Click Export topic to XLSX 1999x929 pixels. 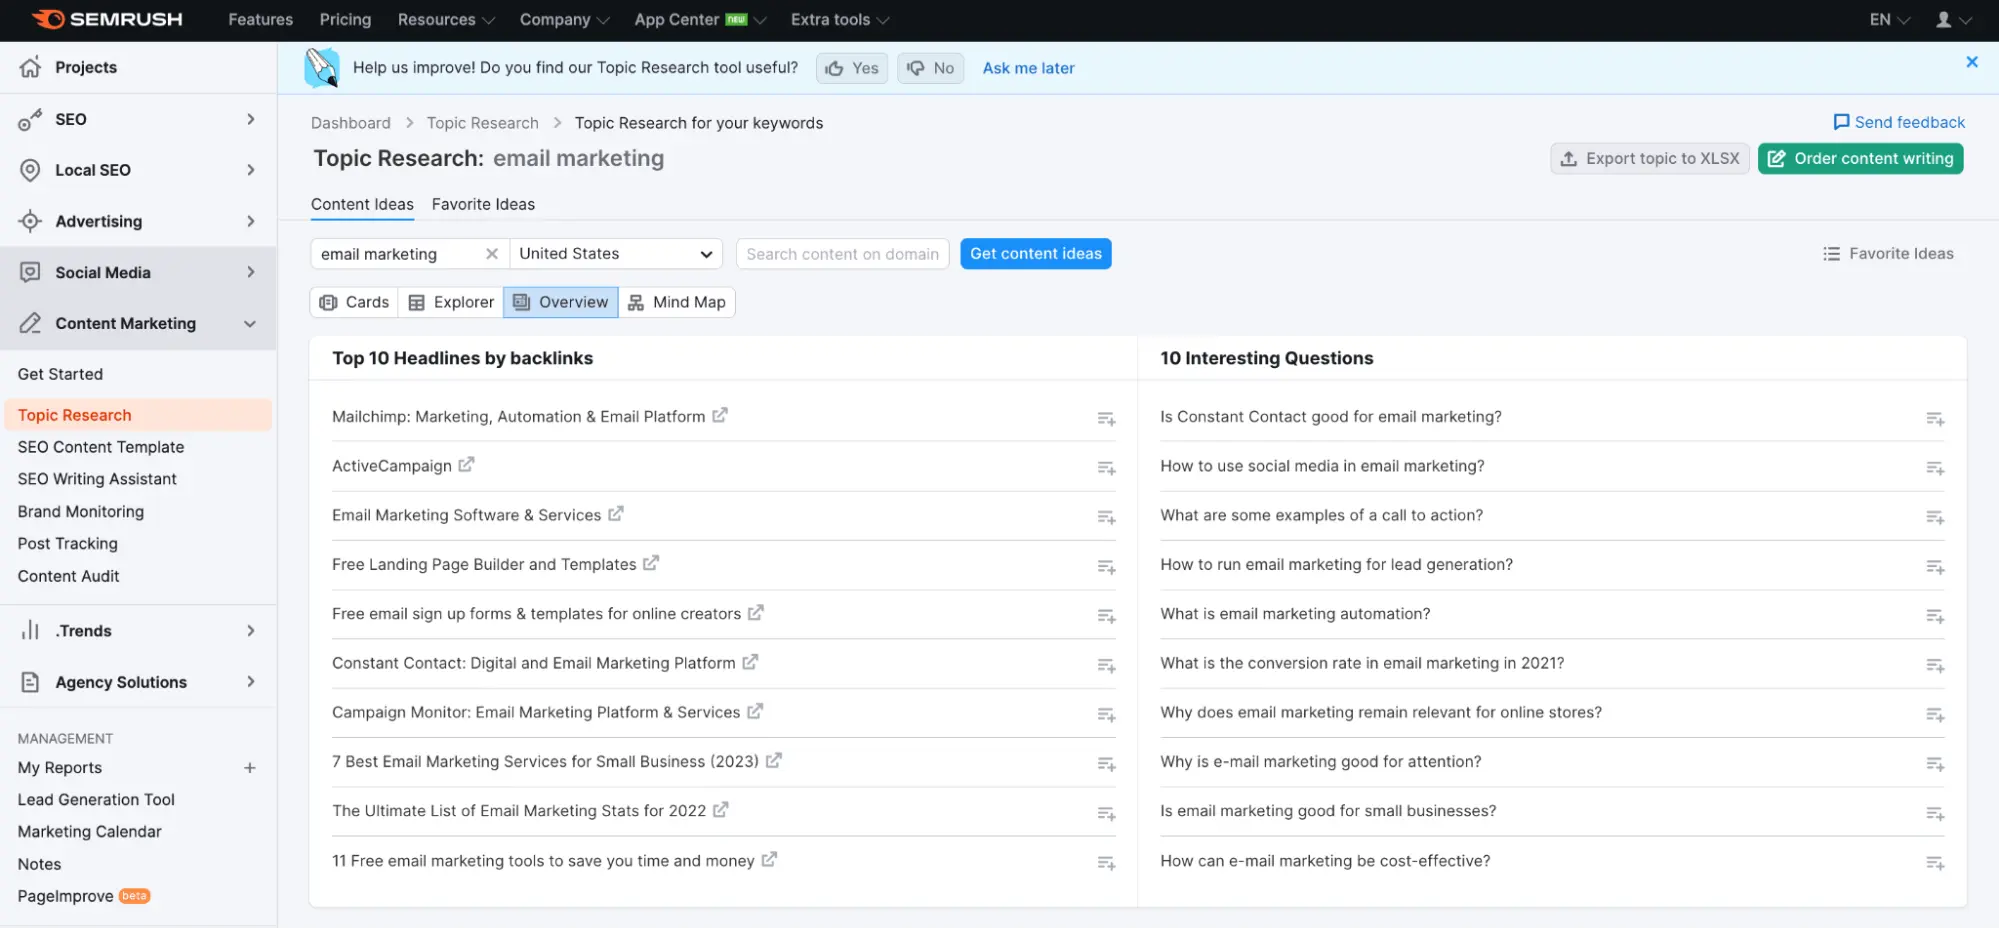click(x=1650, y=159)
